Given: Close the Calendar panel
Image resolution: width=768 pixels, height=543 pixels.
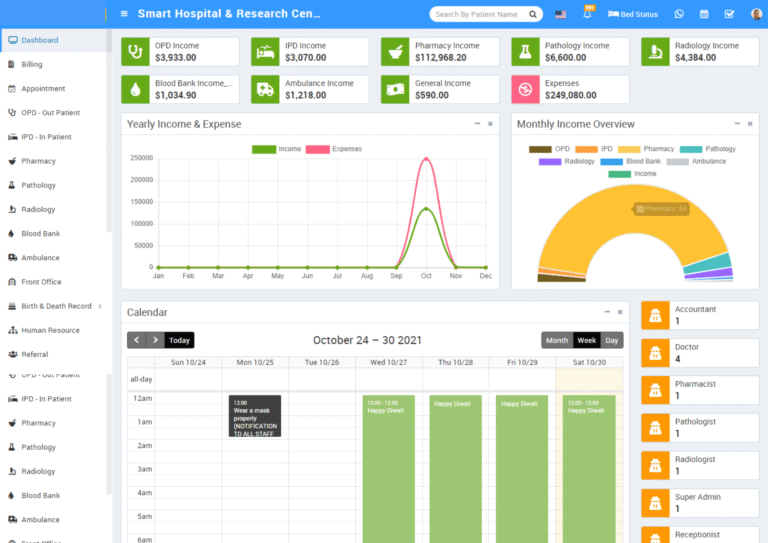Looking at the screenshot, I should click(x=620, y=312).
